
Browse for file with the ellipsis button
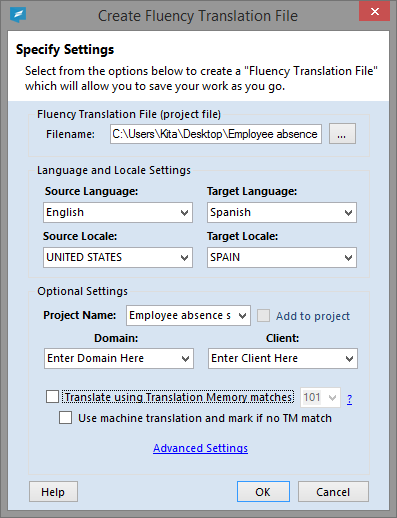(342, 134)
